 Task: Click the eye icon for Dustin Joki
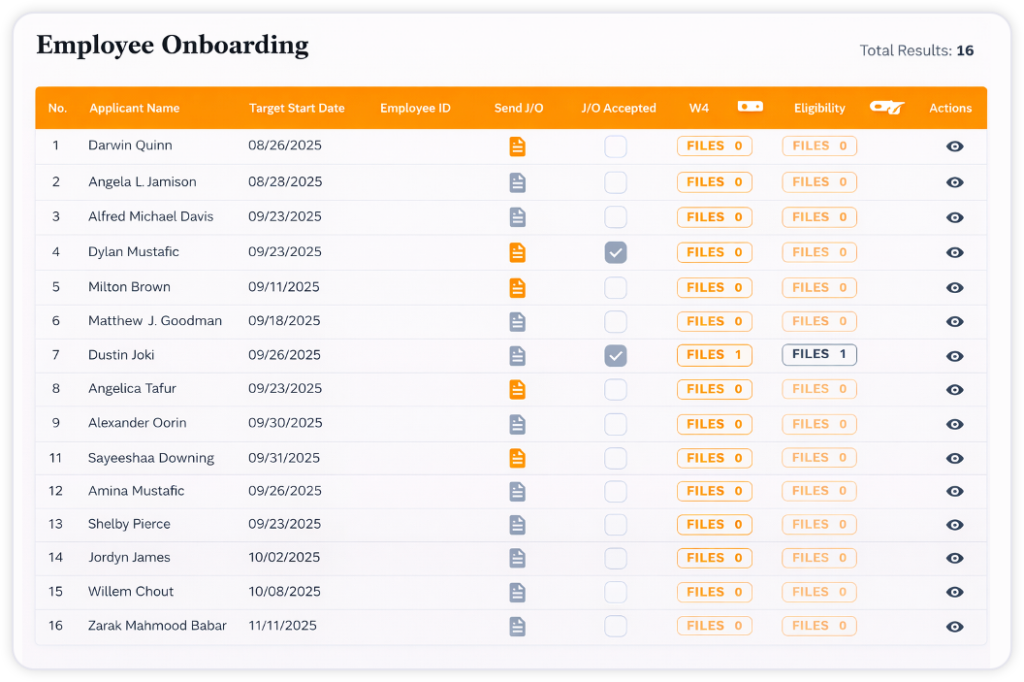pyautogui.click(x=954, y=355)
